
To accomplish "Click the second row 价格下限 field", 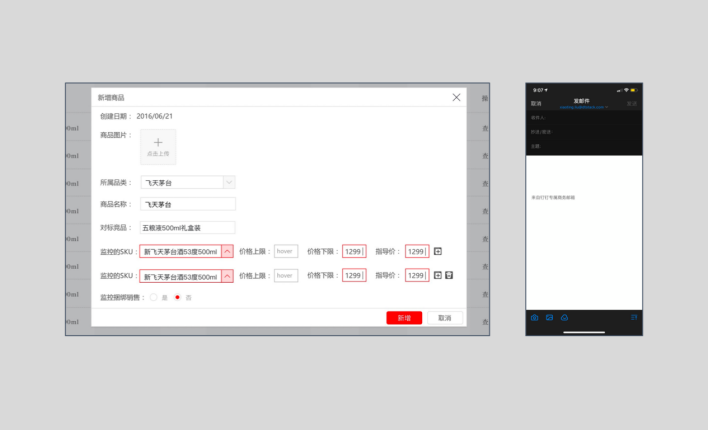I will pyautogui.click(x=354, y=276).
